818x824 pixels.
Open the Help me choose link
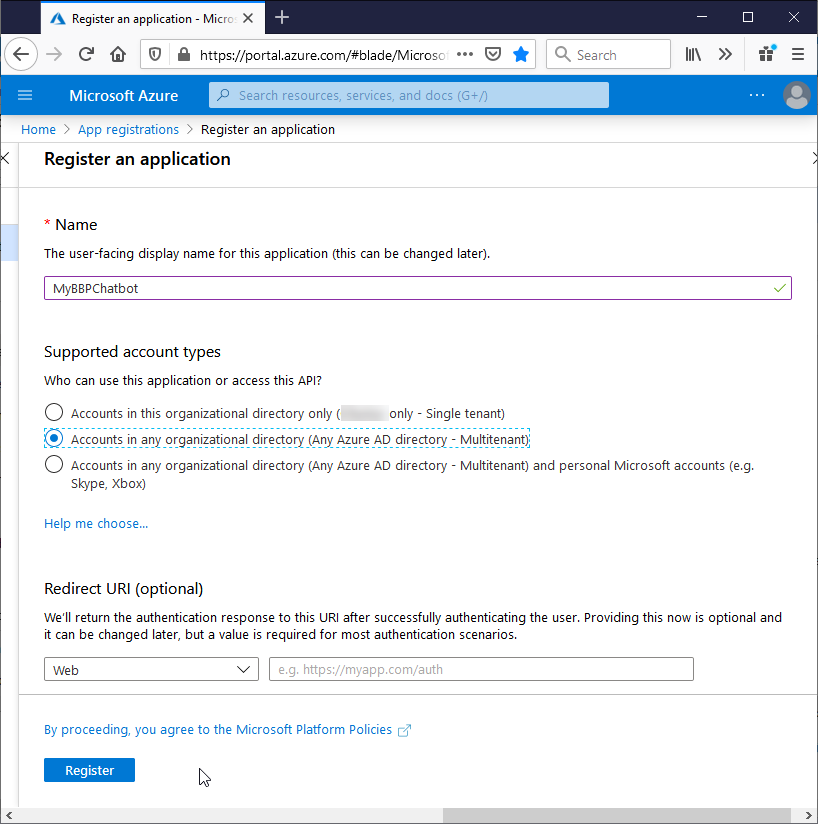[96, 523]
